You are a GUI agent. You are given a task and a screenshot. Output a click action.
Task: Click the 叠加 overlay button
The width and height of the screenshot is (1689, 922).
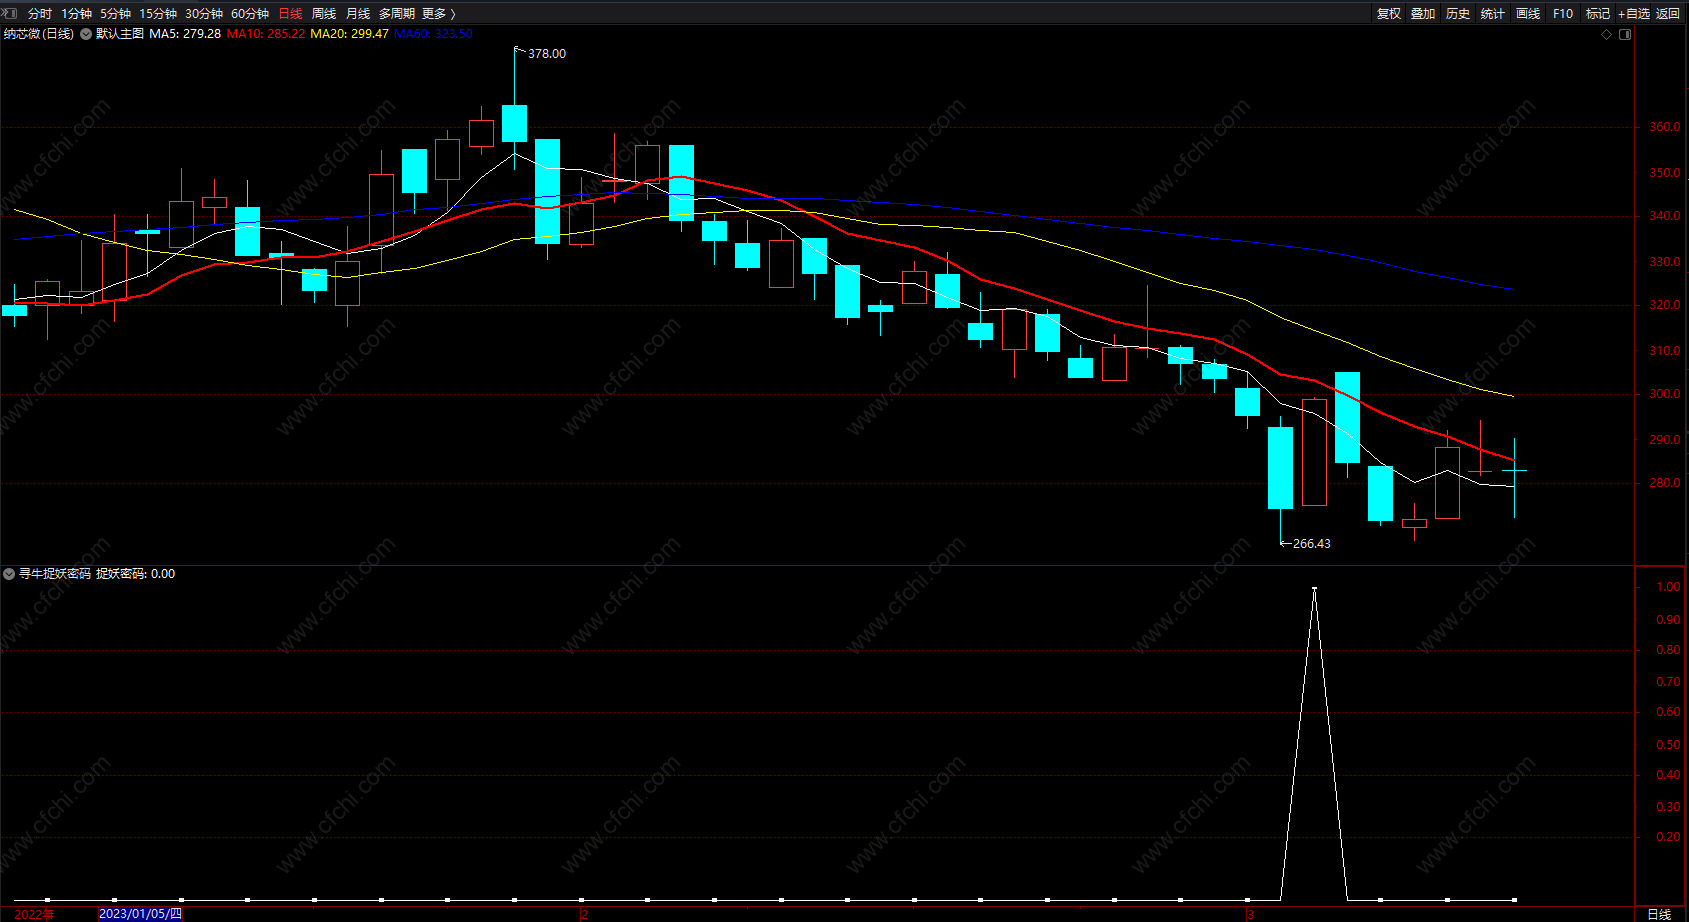tap(1423, 14)
